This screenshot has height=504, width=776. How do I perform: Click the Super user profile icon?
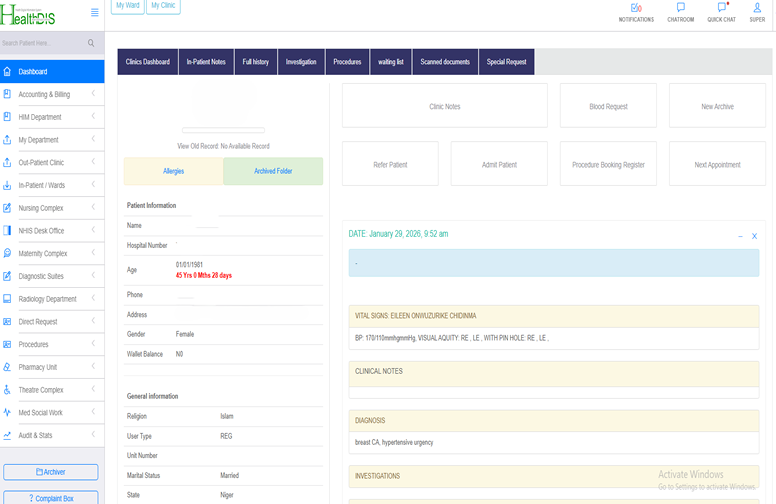(757, 8)
